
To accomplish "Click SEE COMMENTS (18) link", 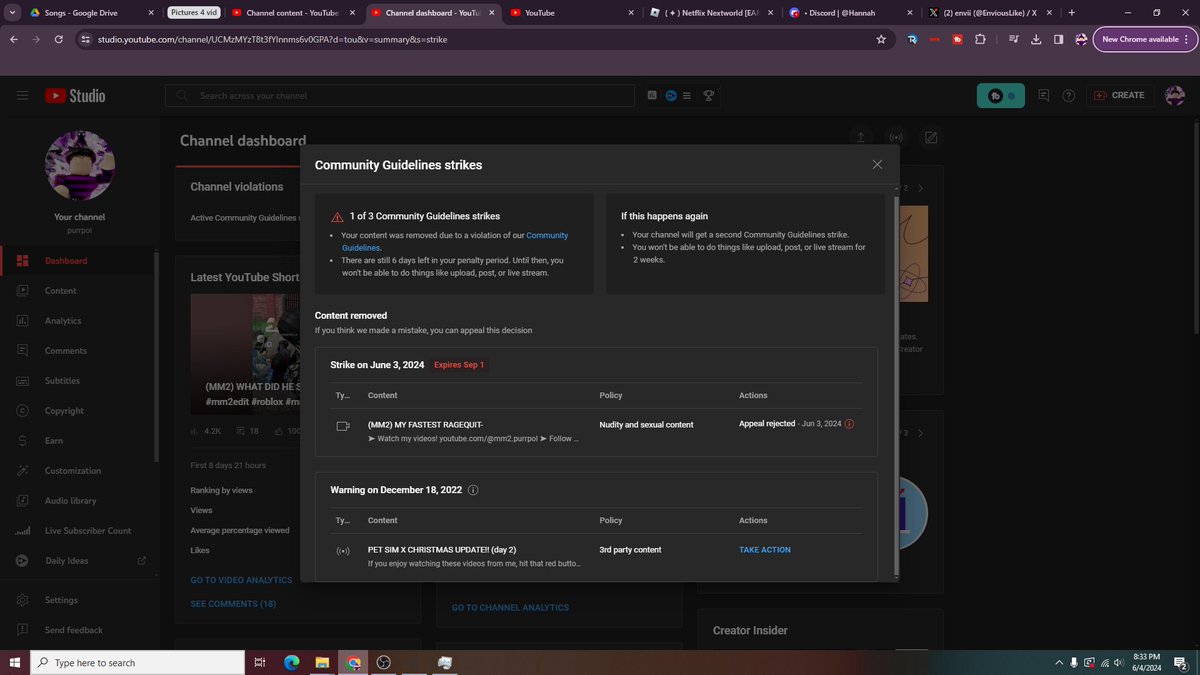I will click(233, 604).
